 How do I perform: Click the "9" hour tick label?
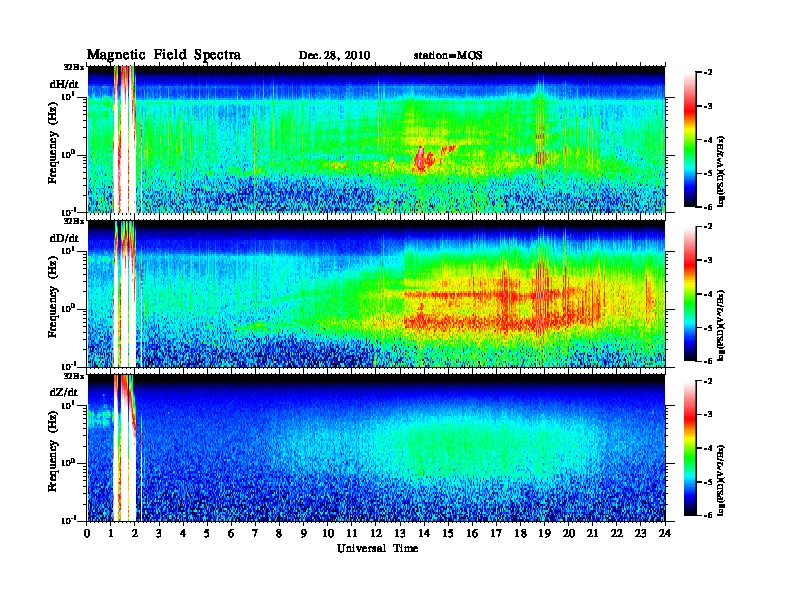[304, 533]
